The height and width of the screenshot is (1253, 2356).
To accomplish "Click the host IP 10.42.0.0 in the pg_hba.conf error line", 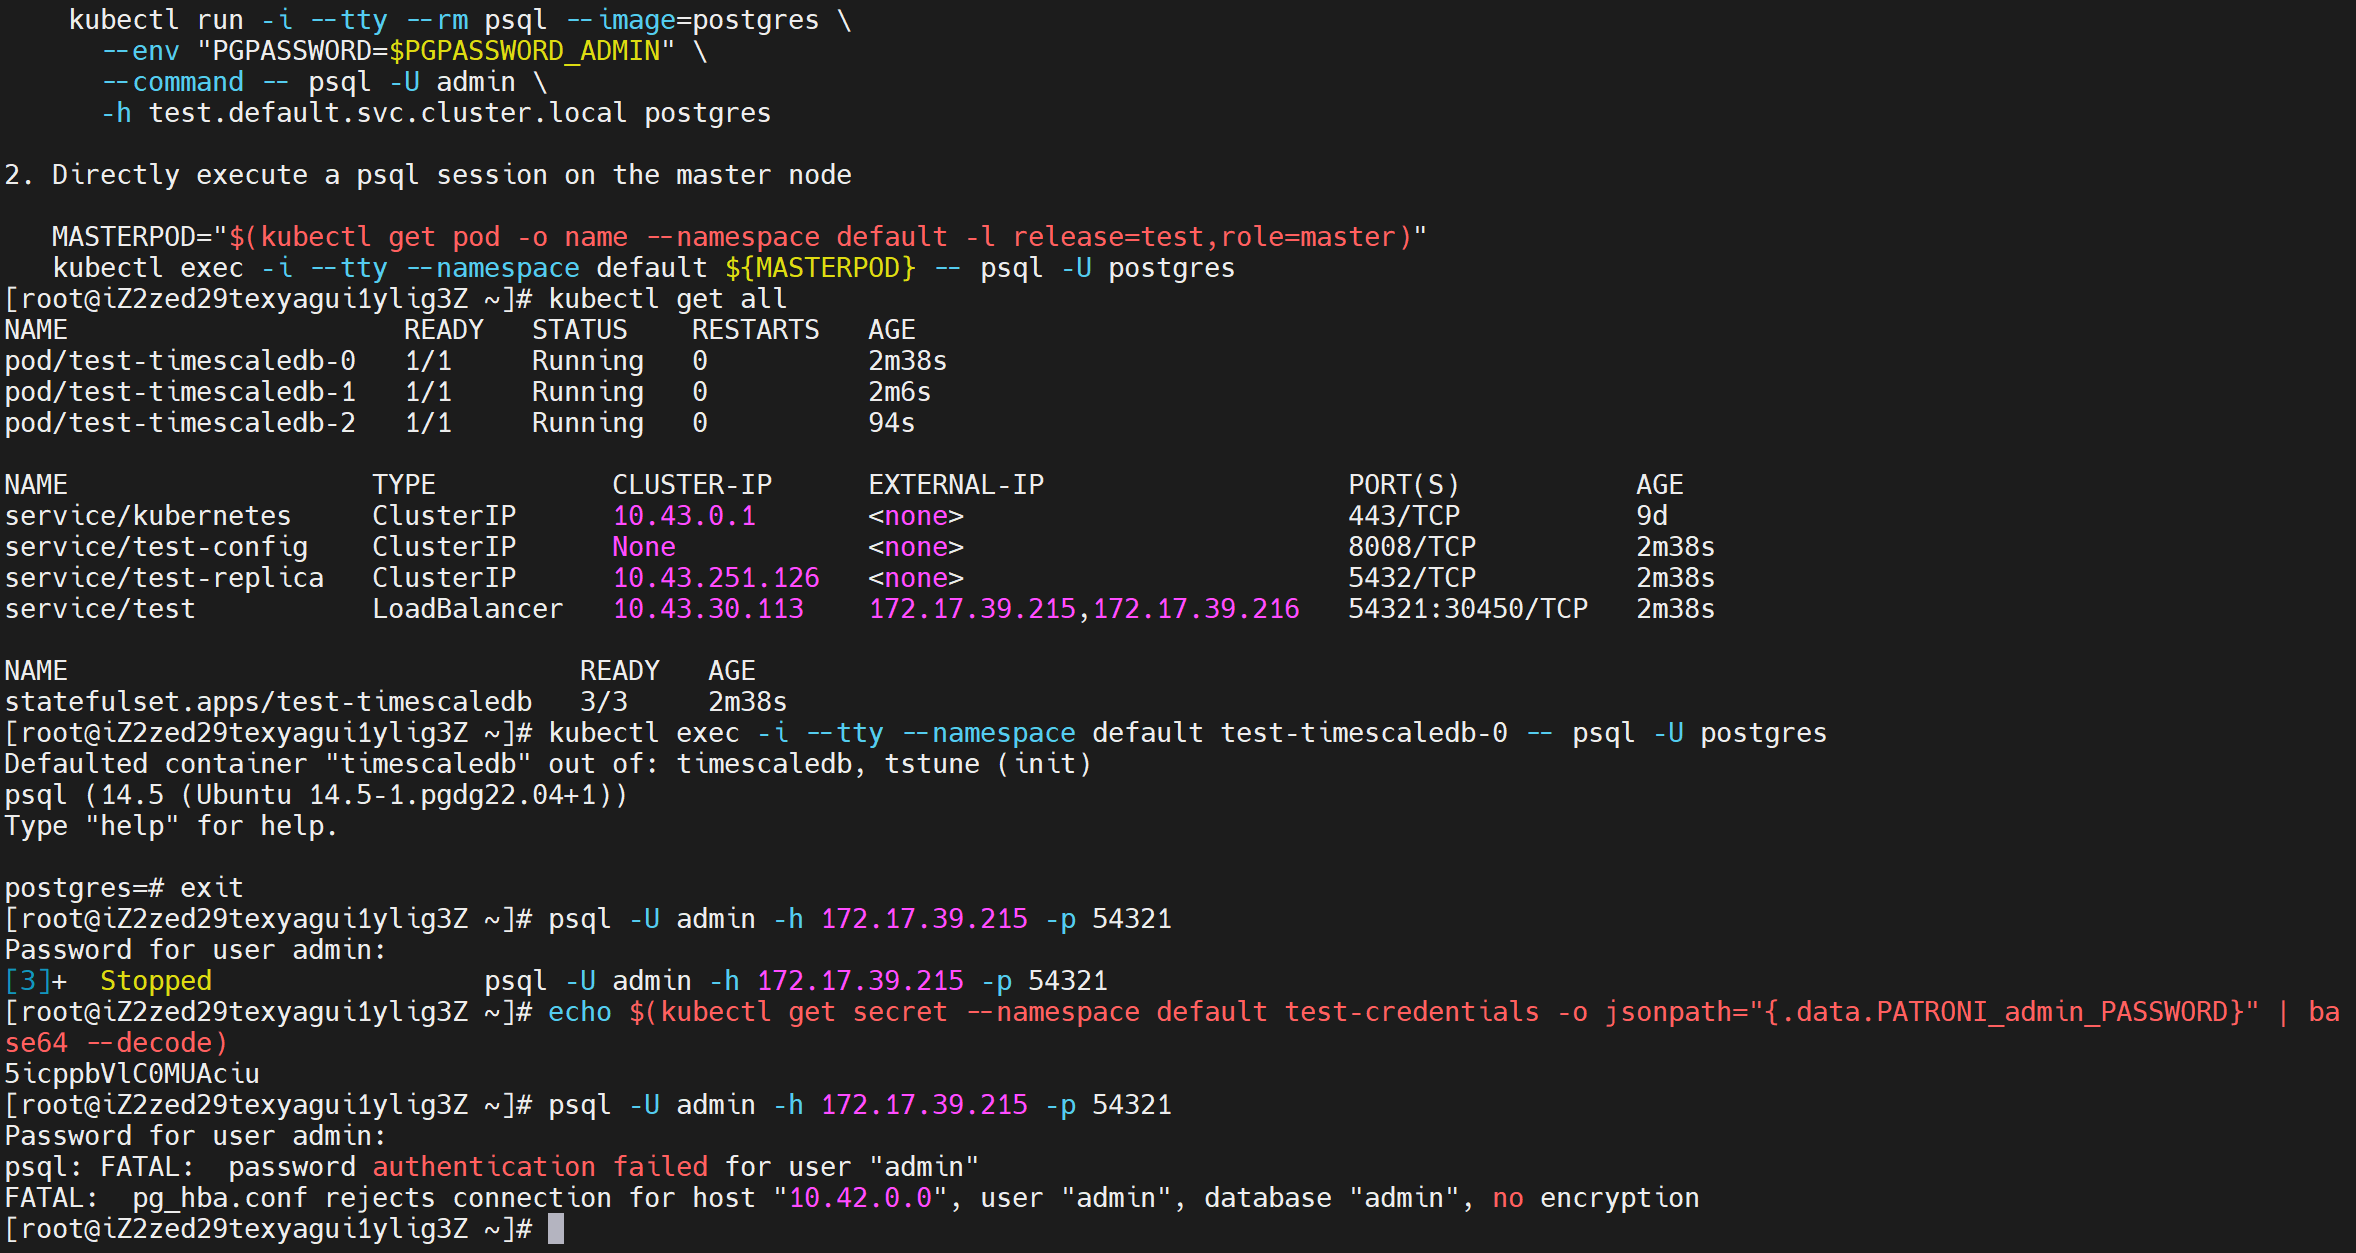I will [860, 1198].
